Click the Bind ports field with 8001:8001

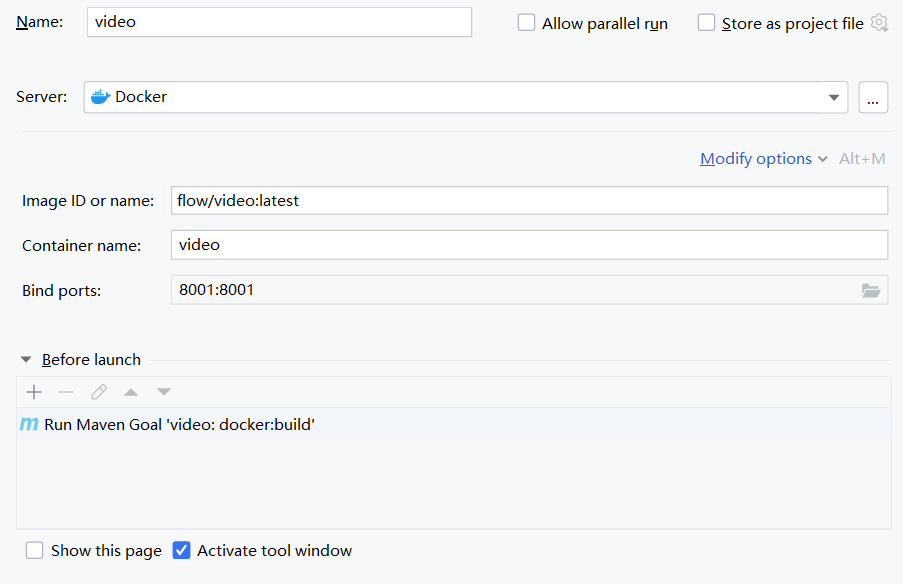(x=529, y=290)
